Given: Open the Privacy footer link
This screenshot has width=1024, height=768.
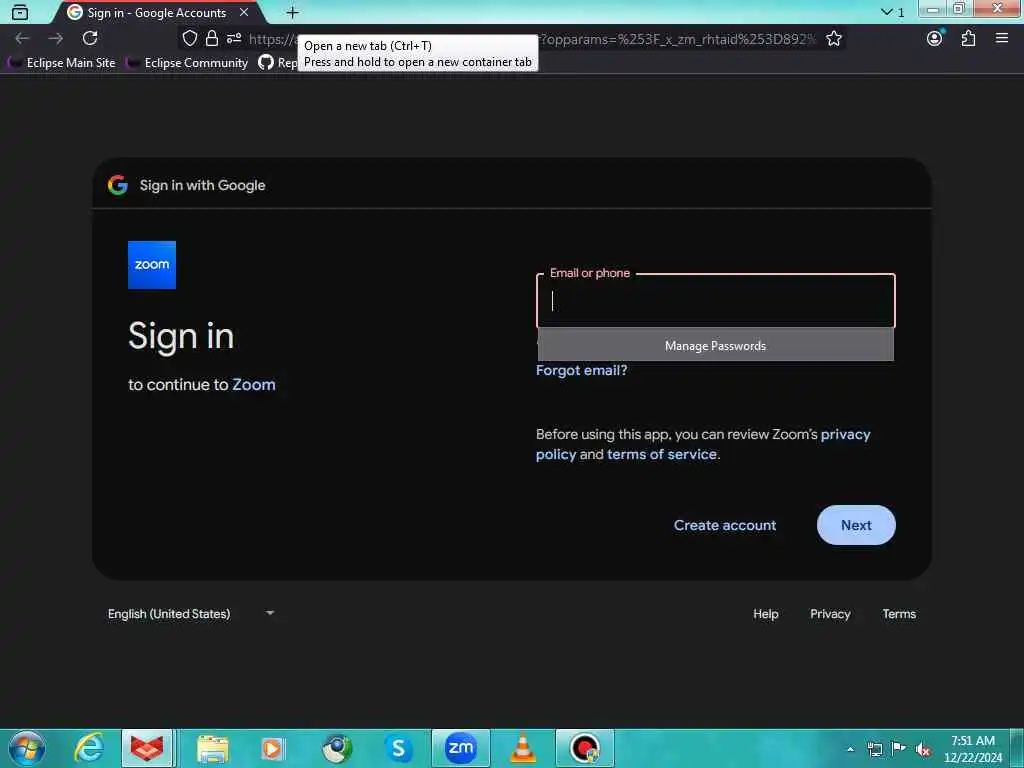Looking at the screenshot, I should click(830, 614).
